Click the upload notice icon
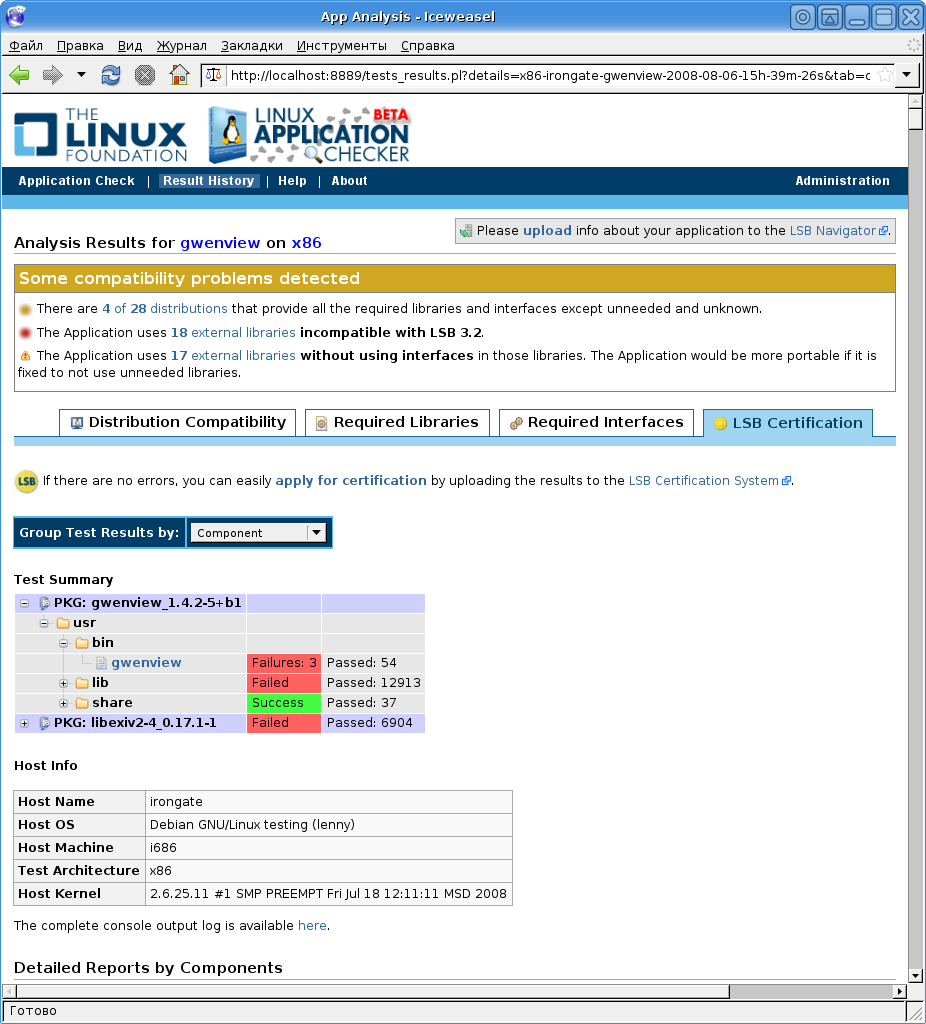 (x=466, y=231)
